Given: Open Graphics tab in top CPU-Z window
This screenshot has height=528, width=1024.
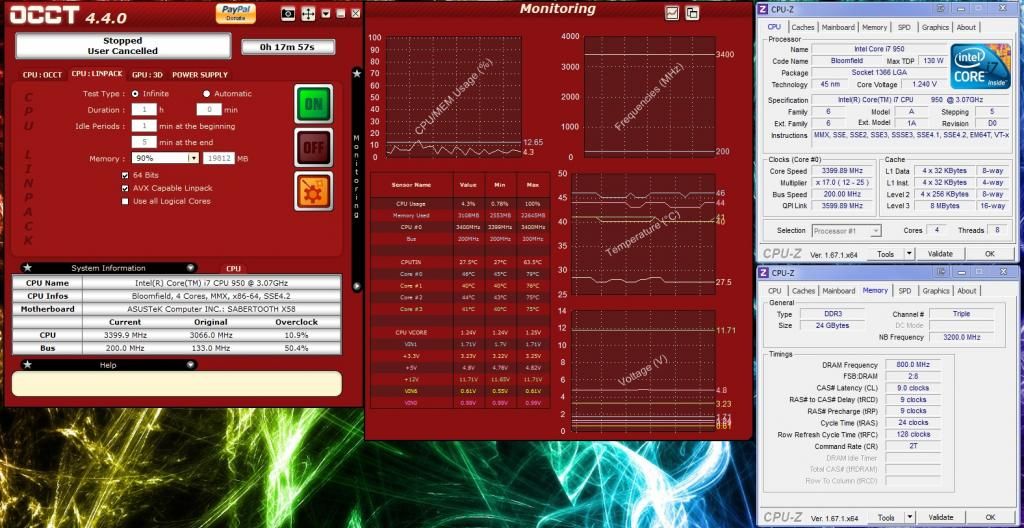Looking at the screenshot, I should [x=935, y=27].
